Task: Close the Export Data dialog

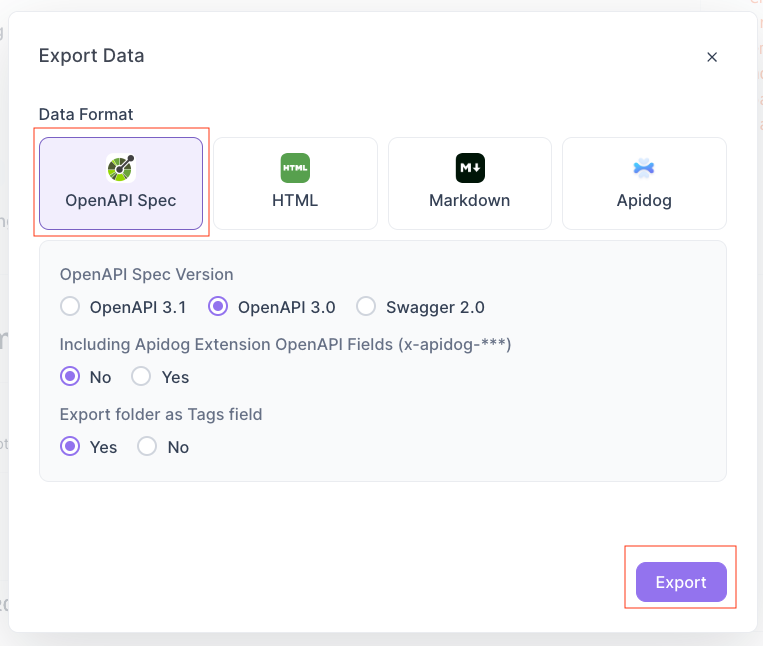Action: tap(712, 57)
